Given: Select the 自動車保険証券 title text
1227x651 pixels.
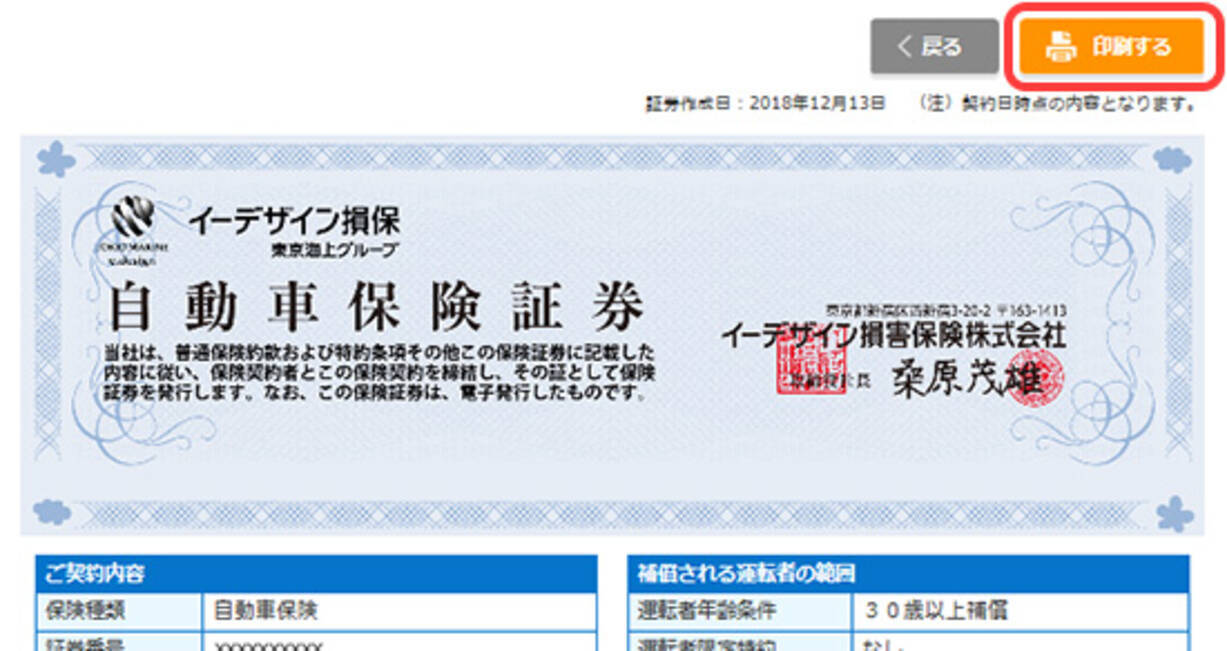Looking at the screenshot, I should coord(377,307).
